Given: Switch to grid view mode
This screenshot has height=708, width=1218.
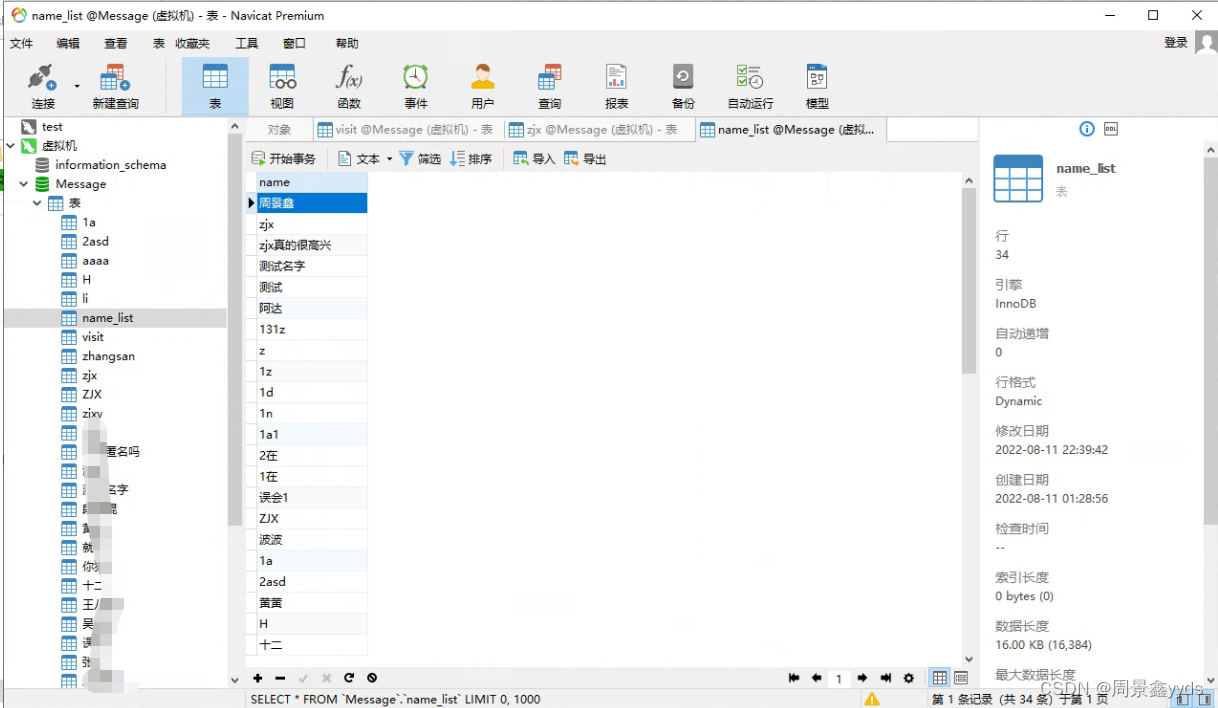Looking at the screenshot, I should 940,678.
